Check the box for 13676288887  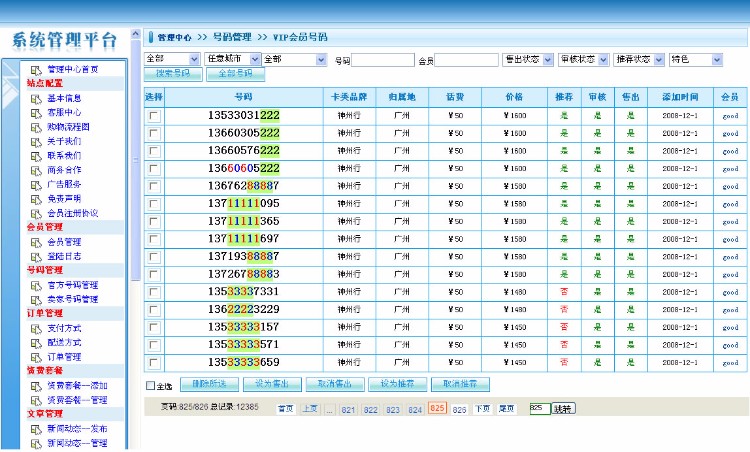pyautogui.click(x=154, y=186)
